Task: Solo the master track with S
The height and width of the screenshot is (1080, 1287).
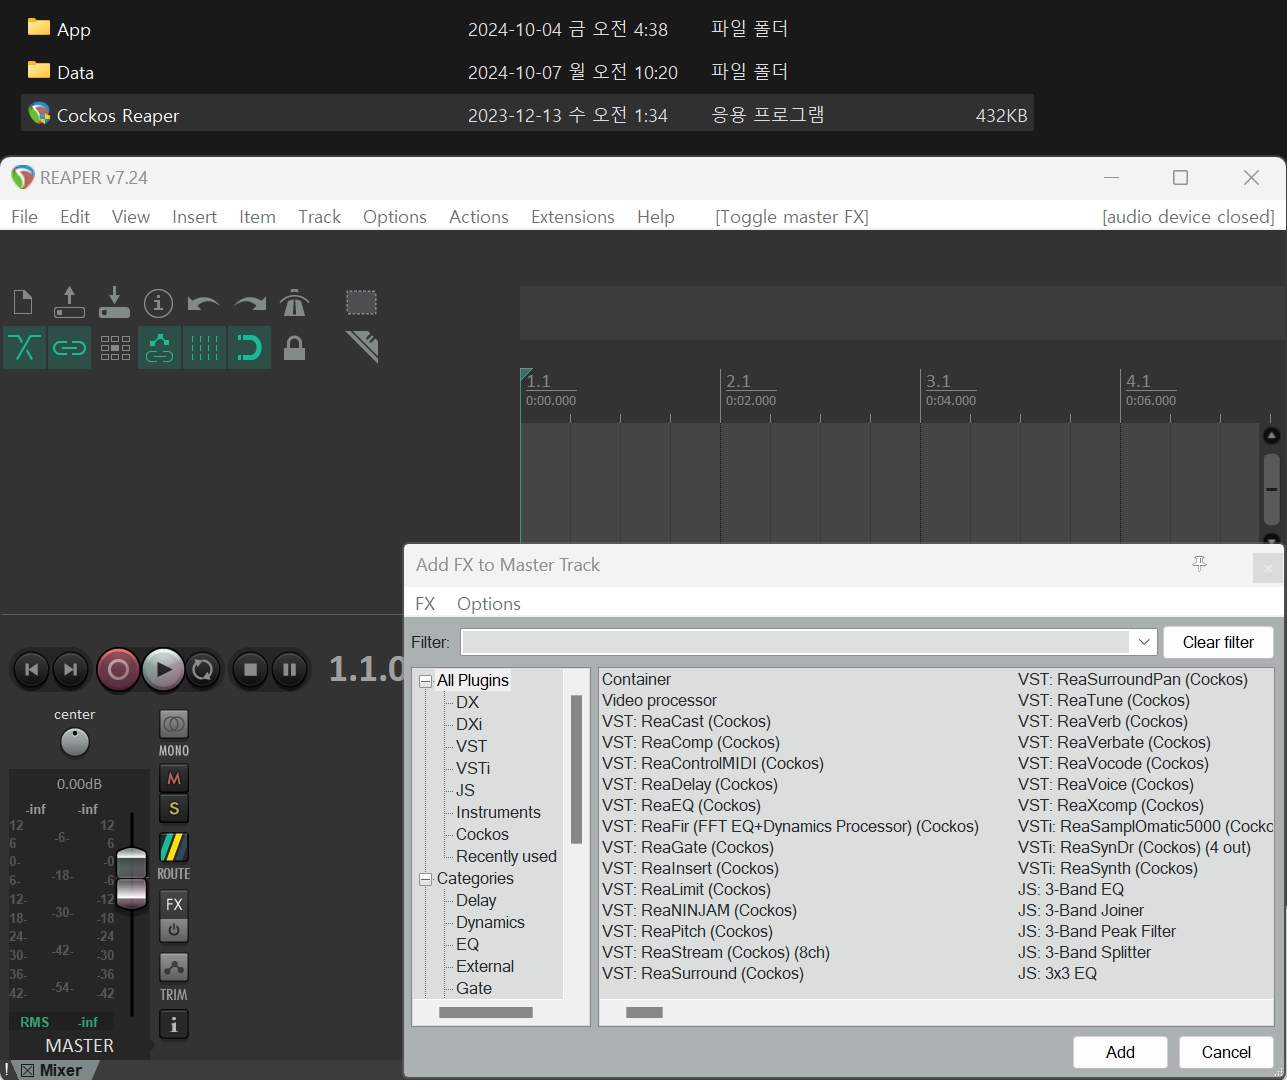Action: 174,808
